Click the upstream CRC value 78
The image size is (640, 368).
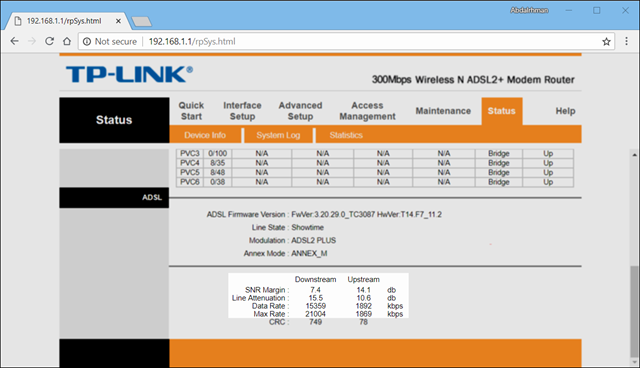(363, 322)
